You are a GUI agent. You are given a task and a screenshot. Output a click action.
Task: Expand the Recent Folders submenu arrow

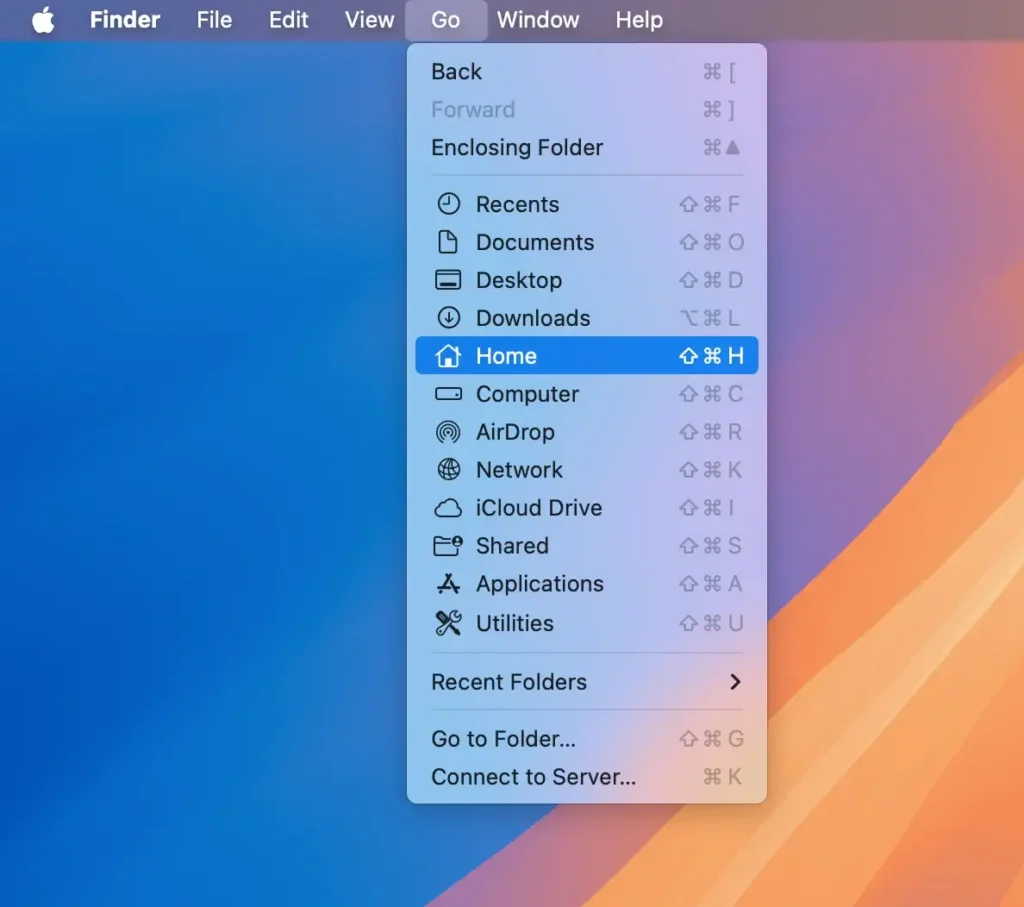click(x=735, y=682)
